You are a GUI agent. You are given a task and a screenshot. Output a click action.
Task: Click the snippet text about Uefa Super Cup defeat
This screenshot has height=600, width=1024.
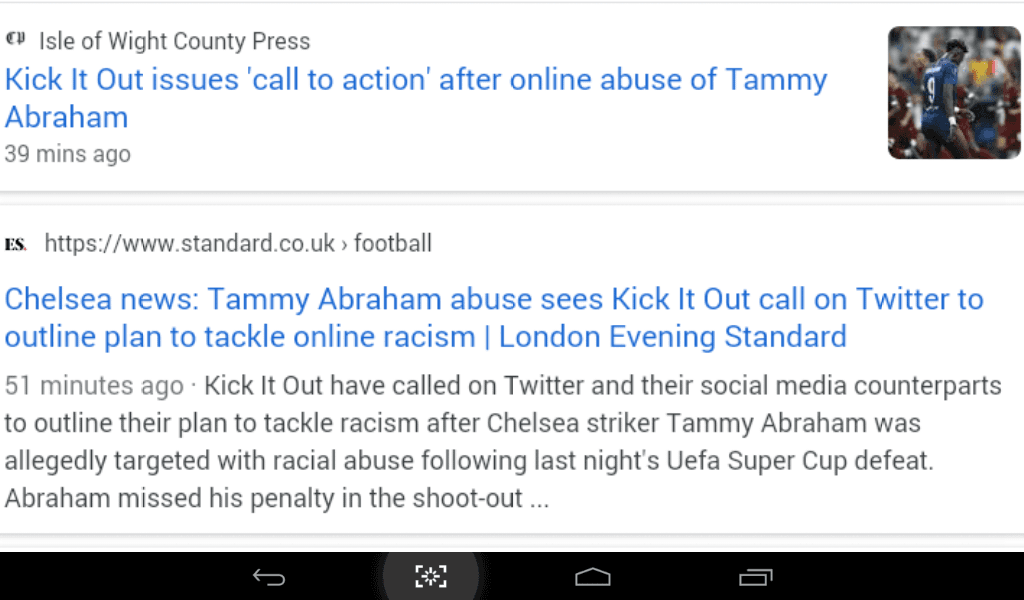[469, 461]
